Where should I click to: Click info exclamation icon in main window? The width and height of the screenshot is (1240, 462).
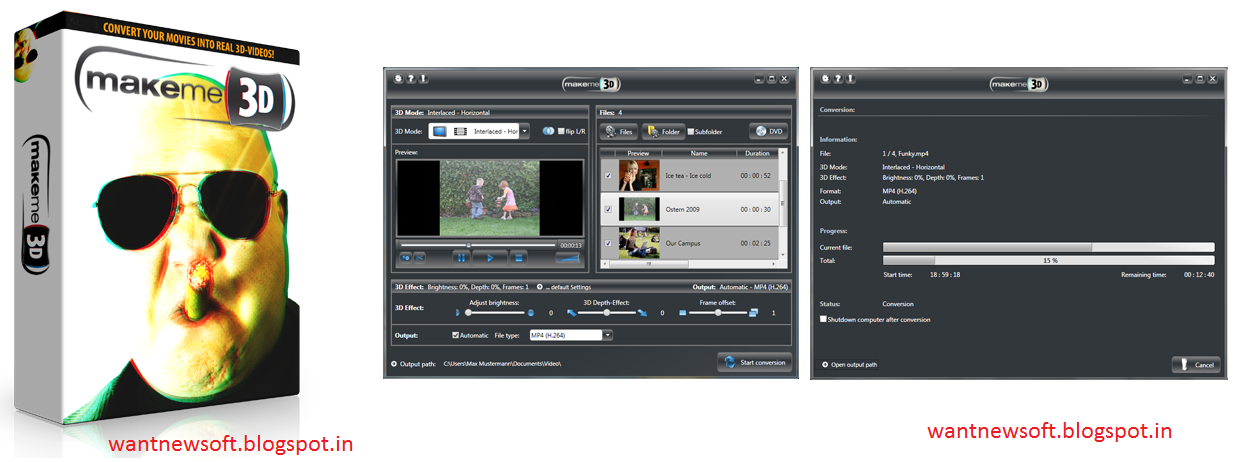tap(423, 78)
